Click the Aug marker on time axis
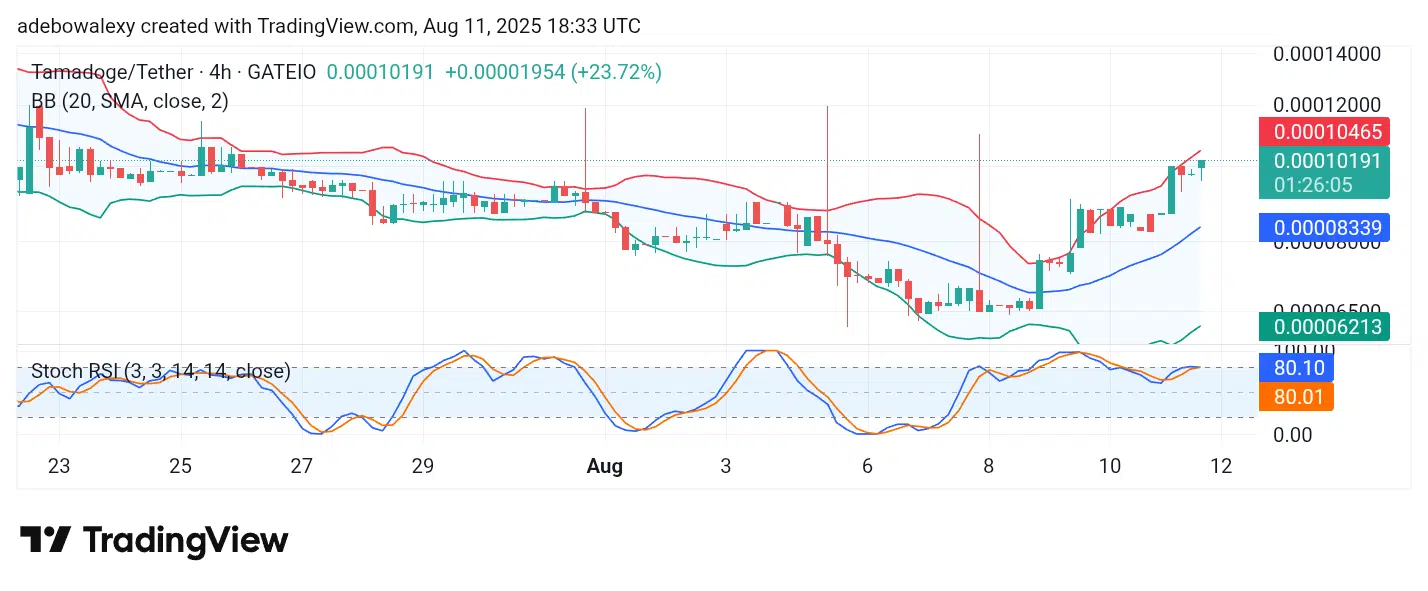1428x591 pixels. pyautogui.click(x=605, y=466)
